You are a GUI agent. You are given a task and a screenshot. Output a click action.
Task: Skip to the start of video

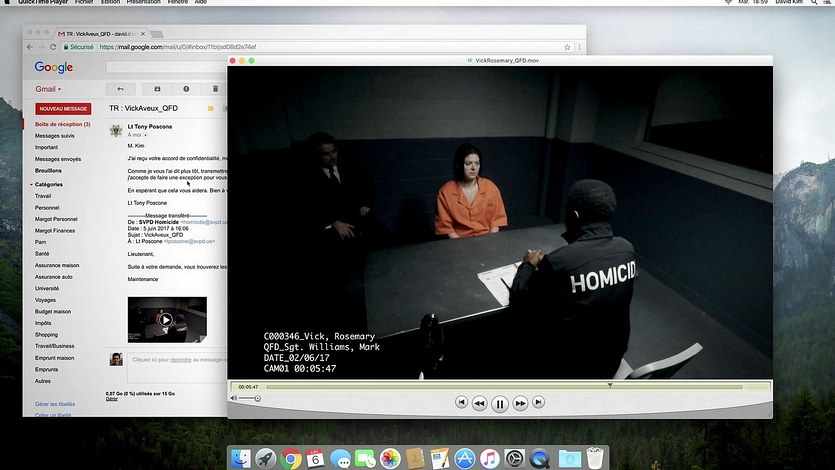click(461, 402)
